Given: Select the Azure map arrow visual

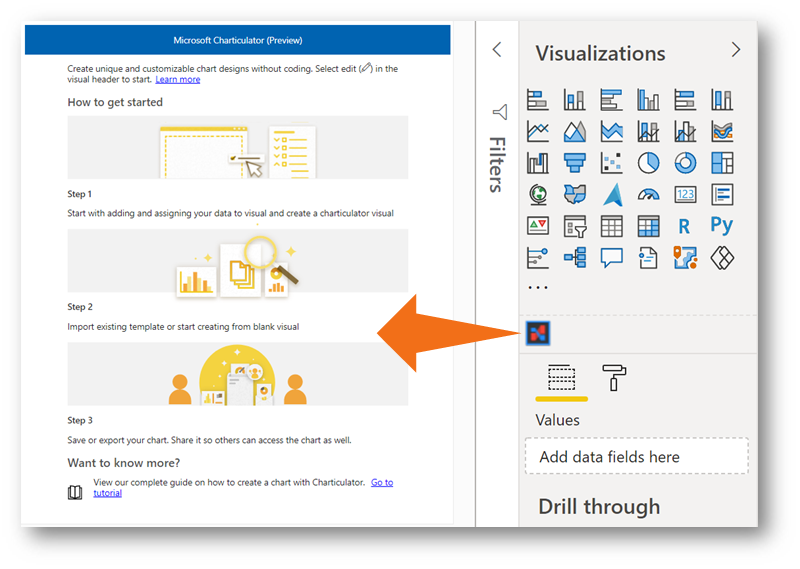Looking at the screenshot, I should [612, 194].
